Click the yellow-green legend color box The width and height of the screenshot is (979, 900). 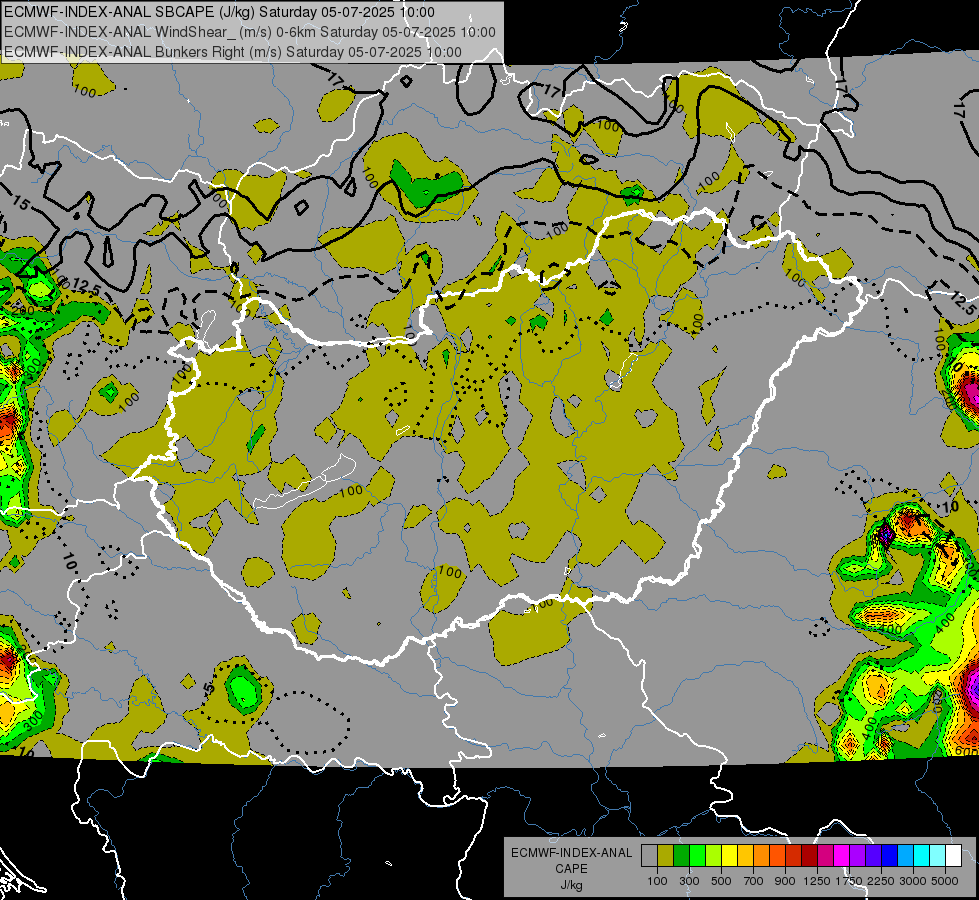click(x=714, y=856)
